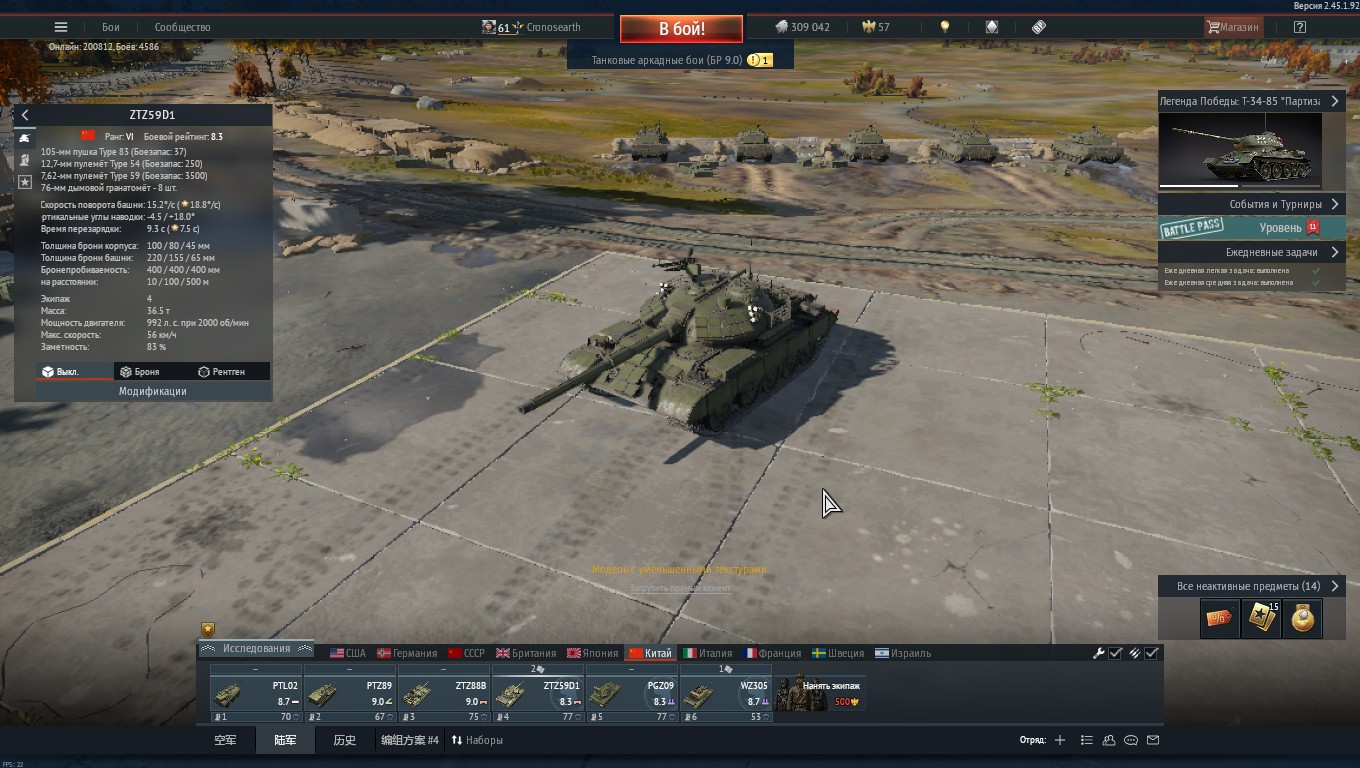
Task: Select the Швеция nation tab
Action: 838,653
